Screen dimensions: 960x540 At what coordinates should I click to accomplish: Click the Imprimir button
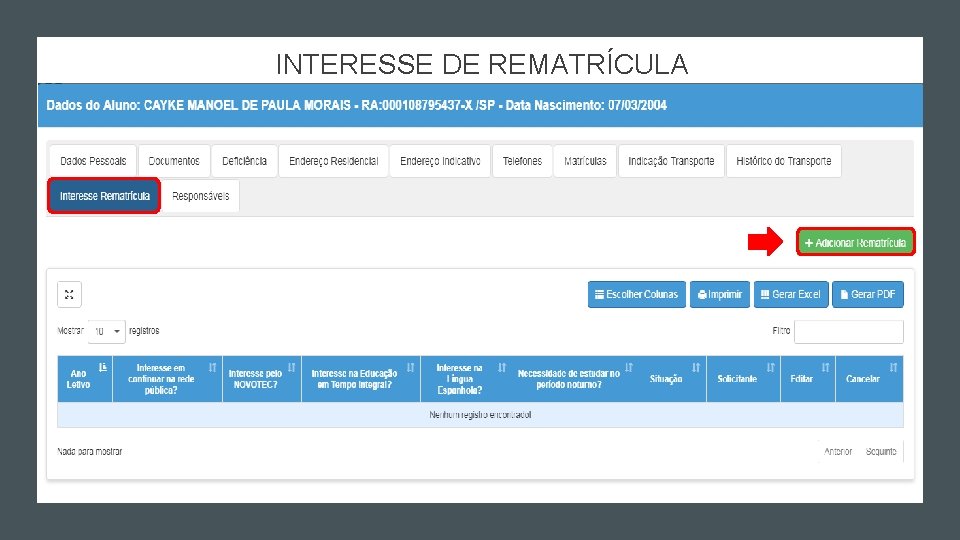pyautogui.click(x=720, y=294)
